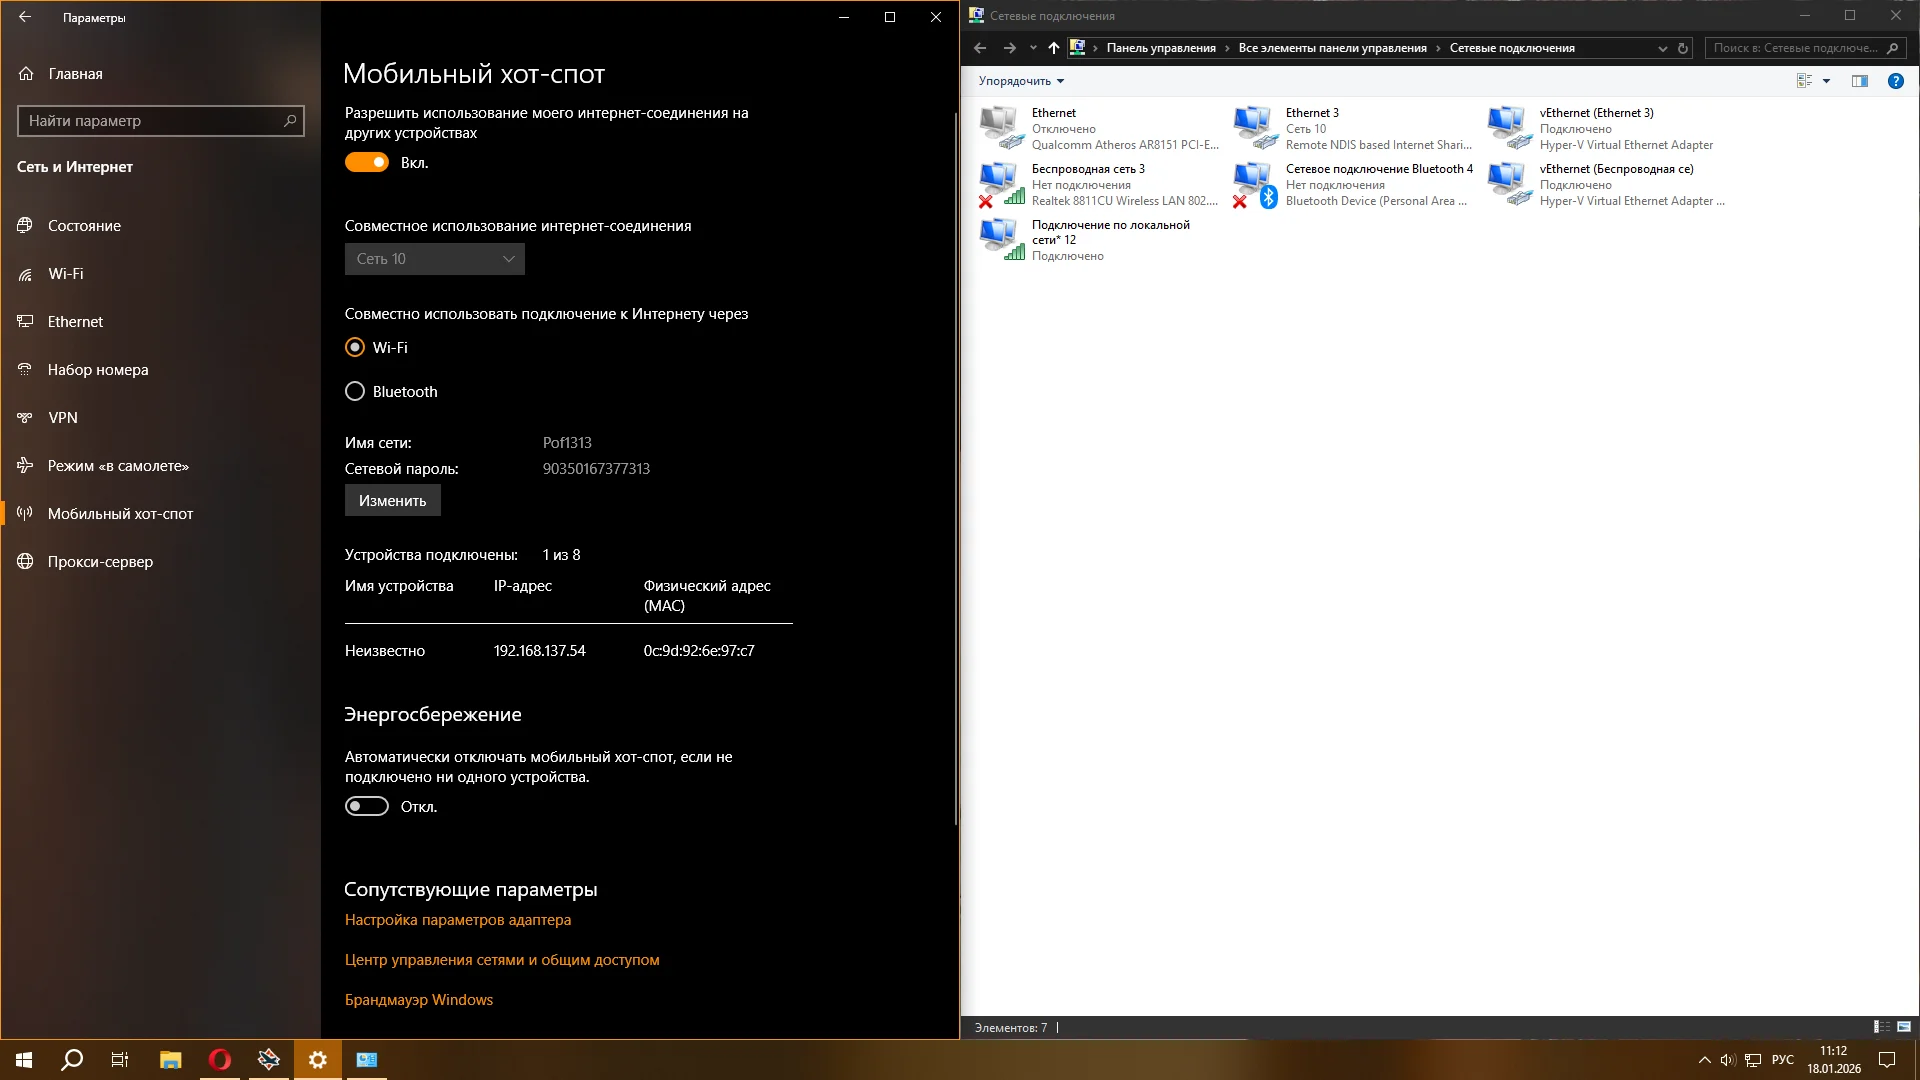The image size is (1920, 1080).
Task: Open the VPN settings section
Action: click(62, 418)
